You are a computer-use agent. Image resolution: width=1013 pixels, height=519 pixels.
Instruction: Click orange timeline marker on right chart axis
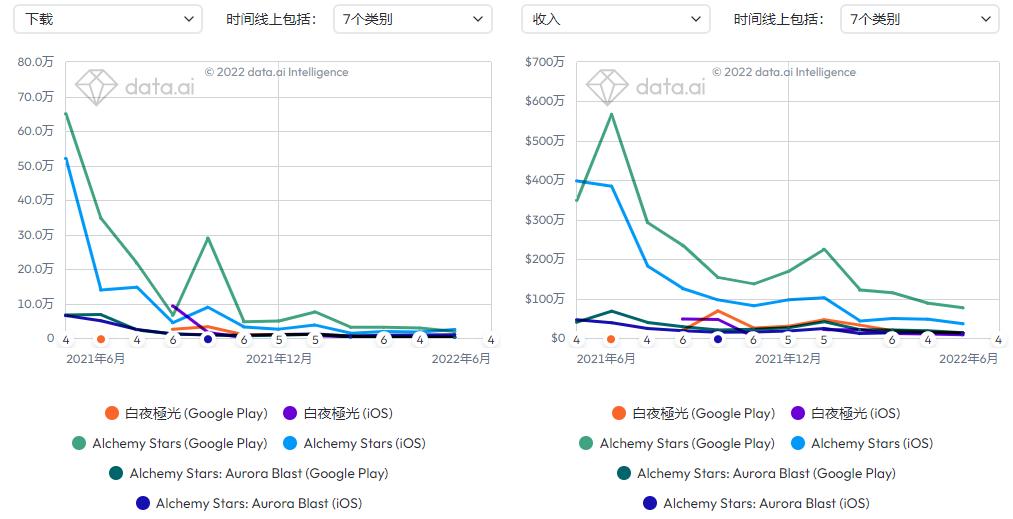pyautogui.click(x=610, y=339)
